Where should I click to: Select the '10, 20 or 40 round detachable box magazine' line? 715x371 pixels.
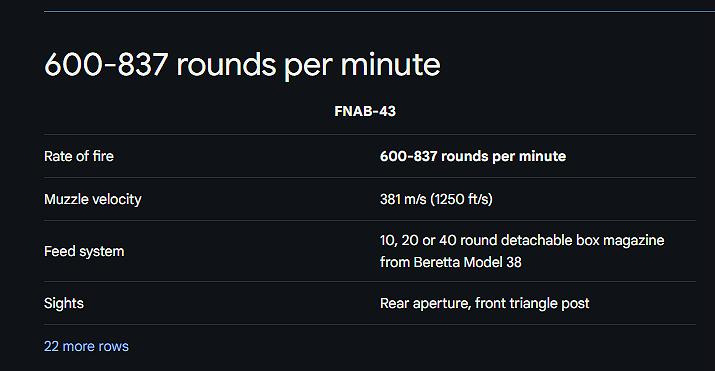tap(522, 240)
